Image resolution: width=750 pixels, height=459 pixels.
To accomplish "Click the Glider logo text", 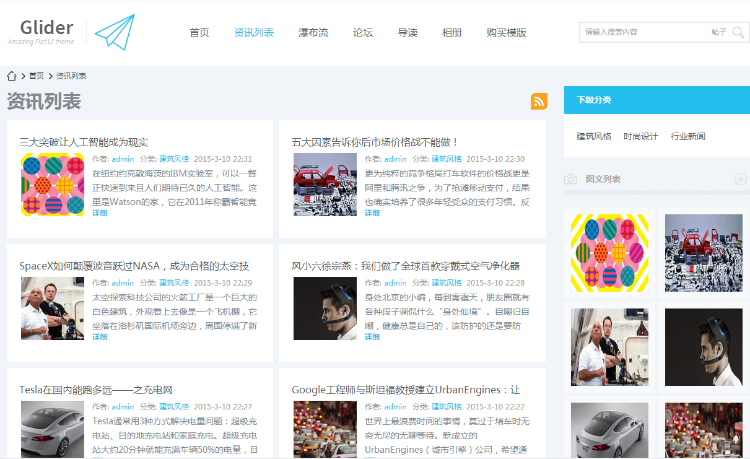I will click(x=46, y=28).
